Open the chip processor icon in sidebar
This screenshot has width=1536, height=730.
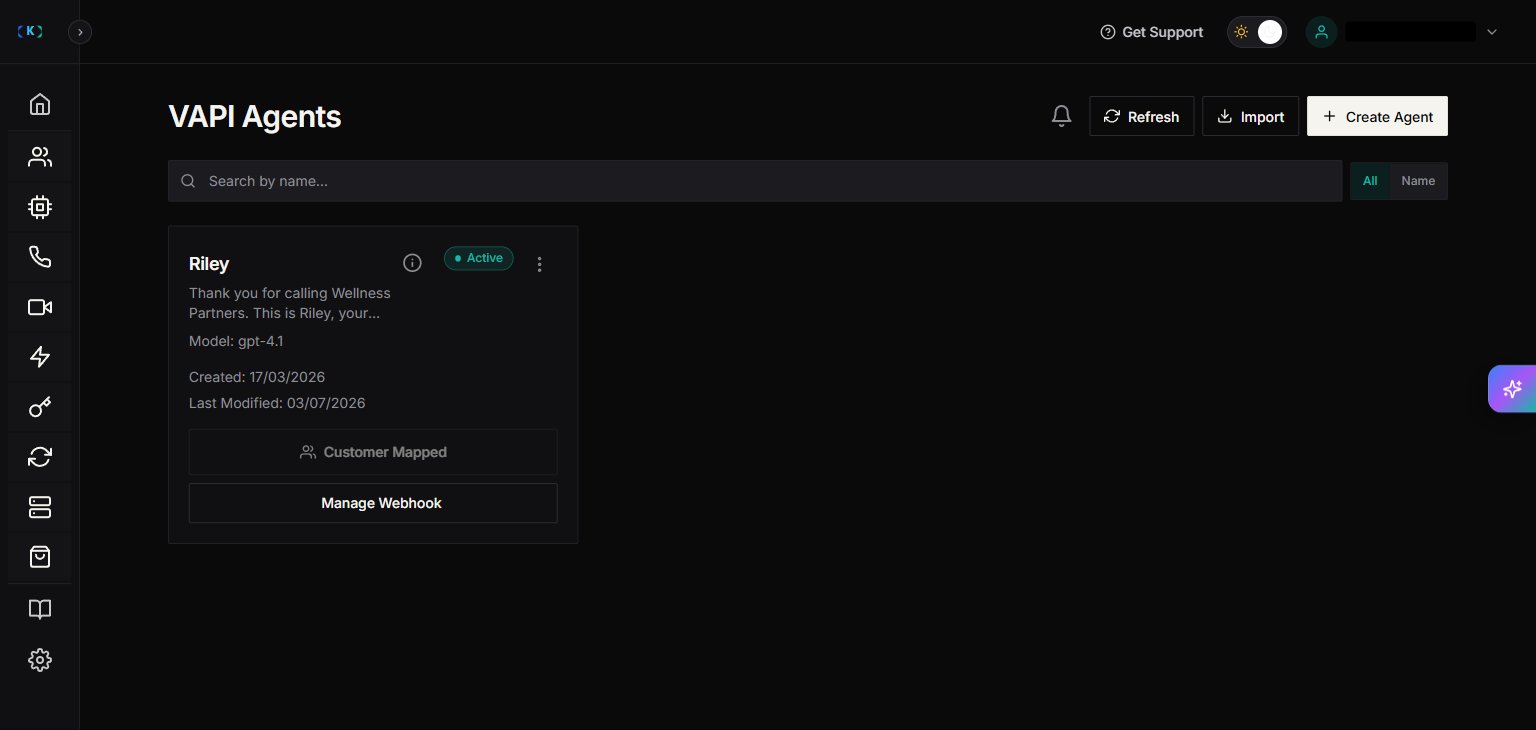click(x=40, y=207)
